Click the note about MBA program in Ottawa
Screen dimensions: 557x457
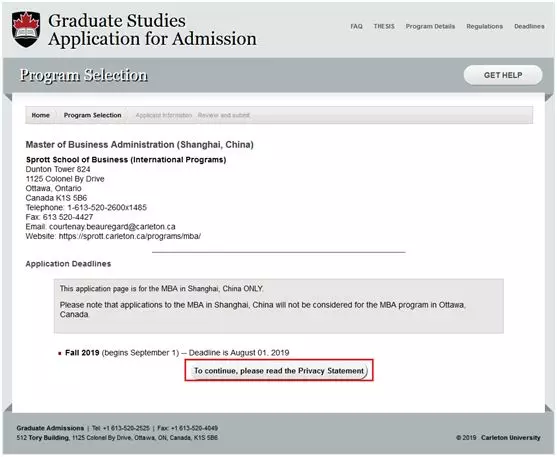point(263,310)
